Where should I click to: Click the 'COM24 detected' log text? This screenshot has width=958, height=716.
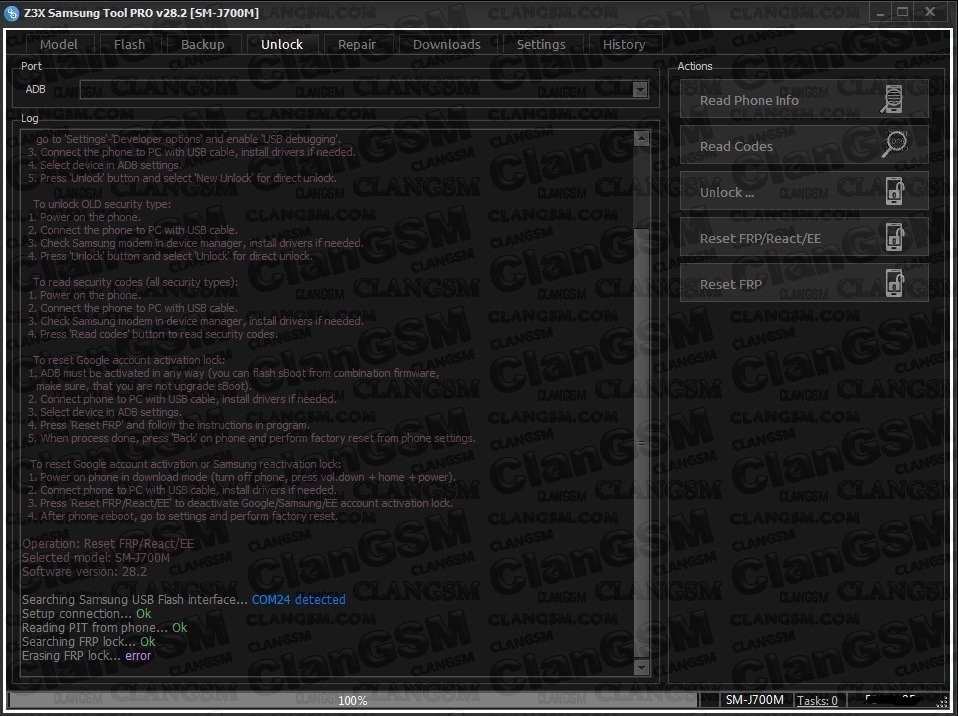299,599
